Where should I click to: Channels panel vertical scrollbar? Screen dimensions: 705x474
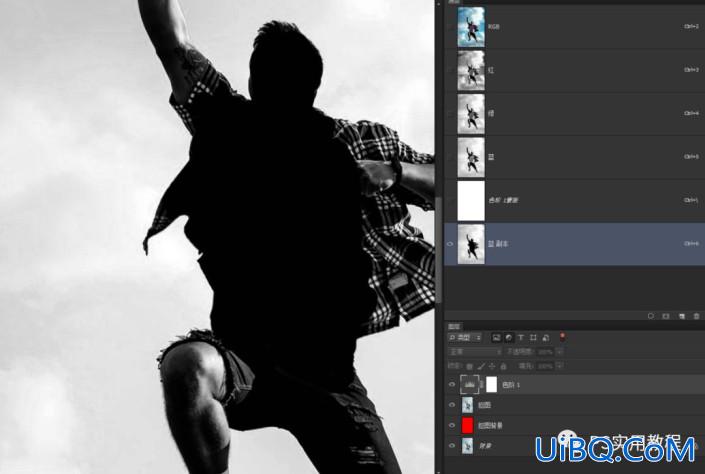click(439, 250)
